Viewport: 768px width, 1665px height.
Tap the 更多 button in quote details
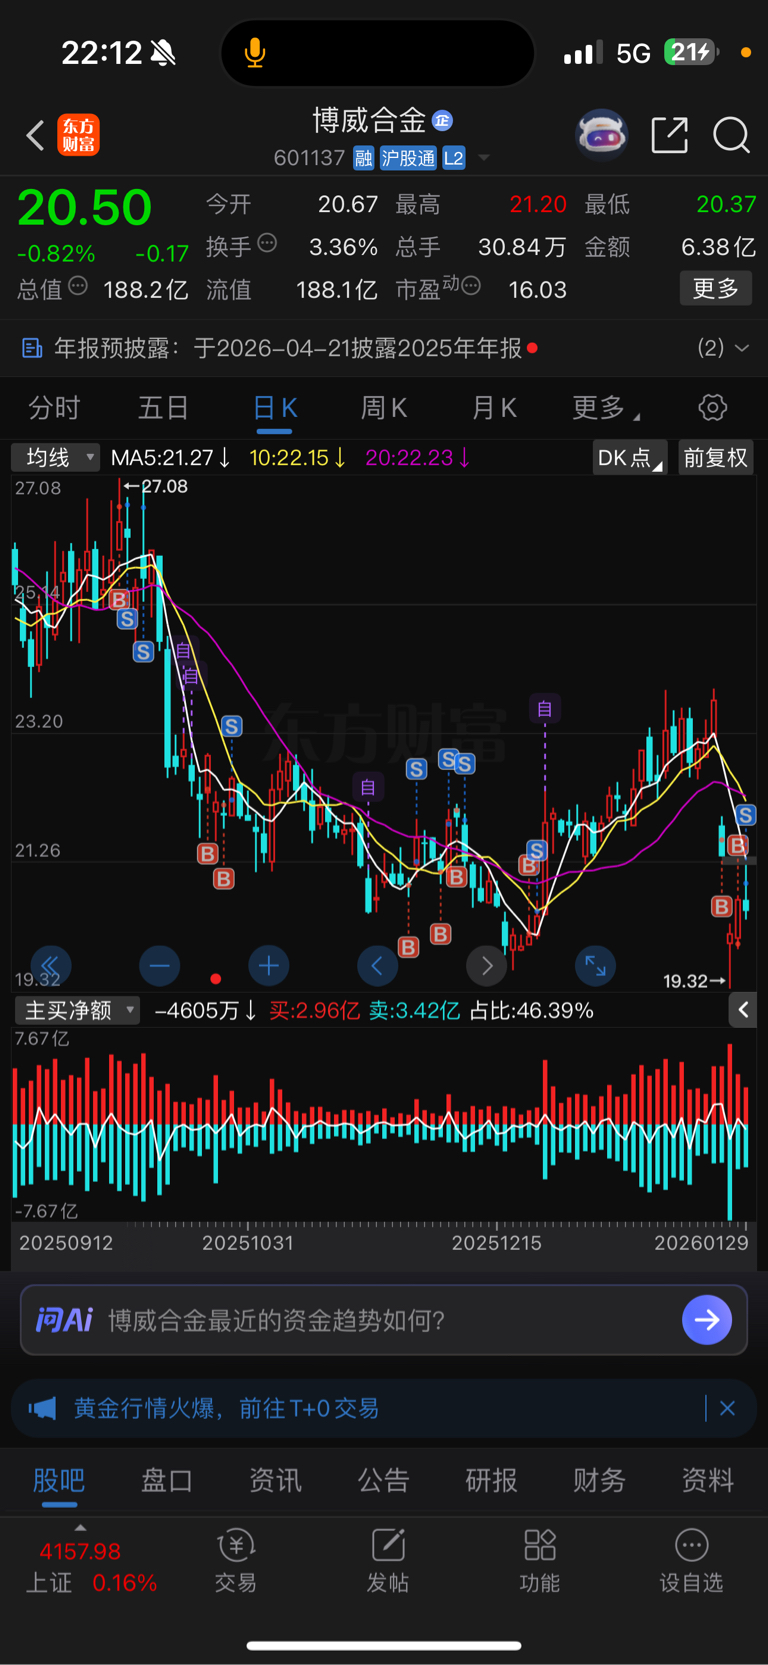coord(716,289)
